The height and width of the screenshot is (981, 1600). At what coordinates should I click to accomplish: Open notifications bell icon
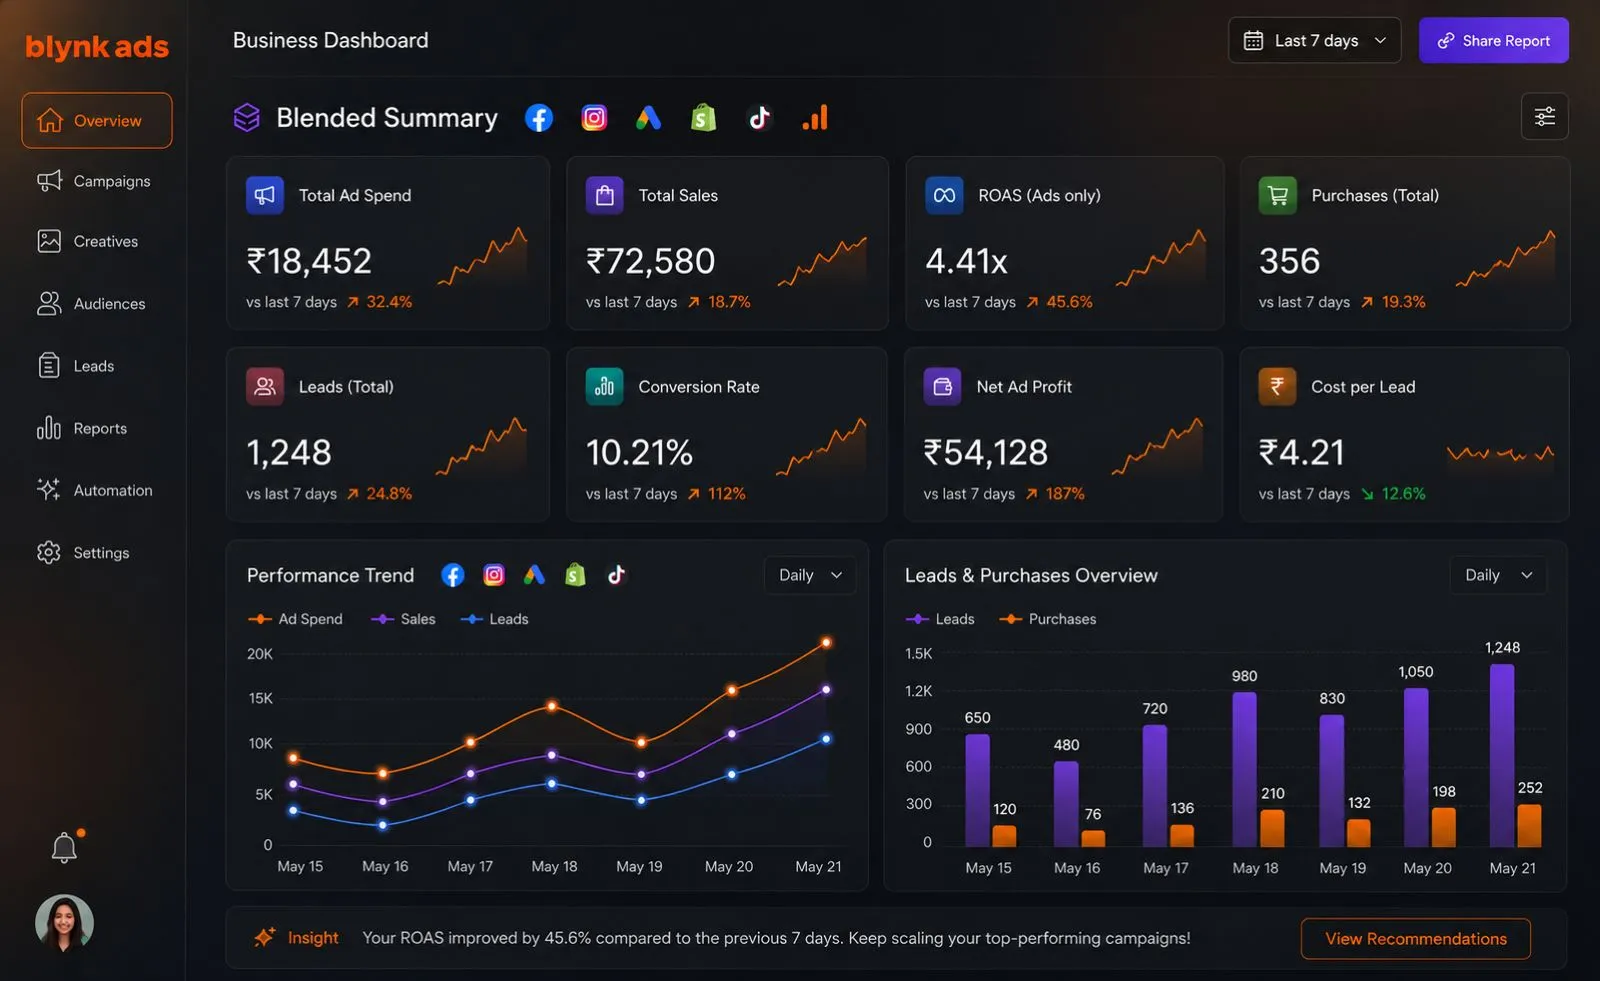64,848
